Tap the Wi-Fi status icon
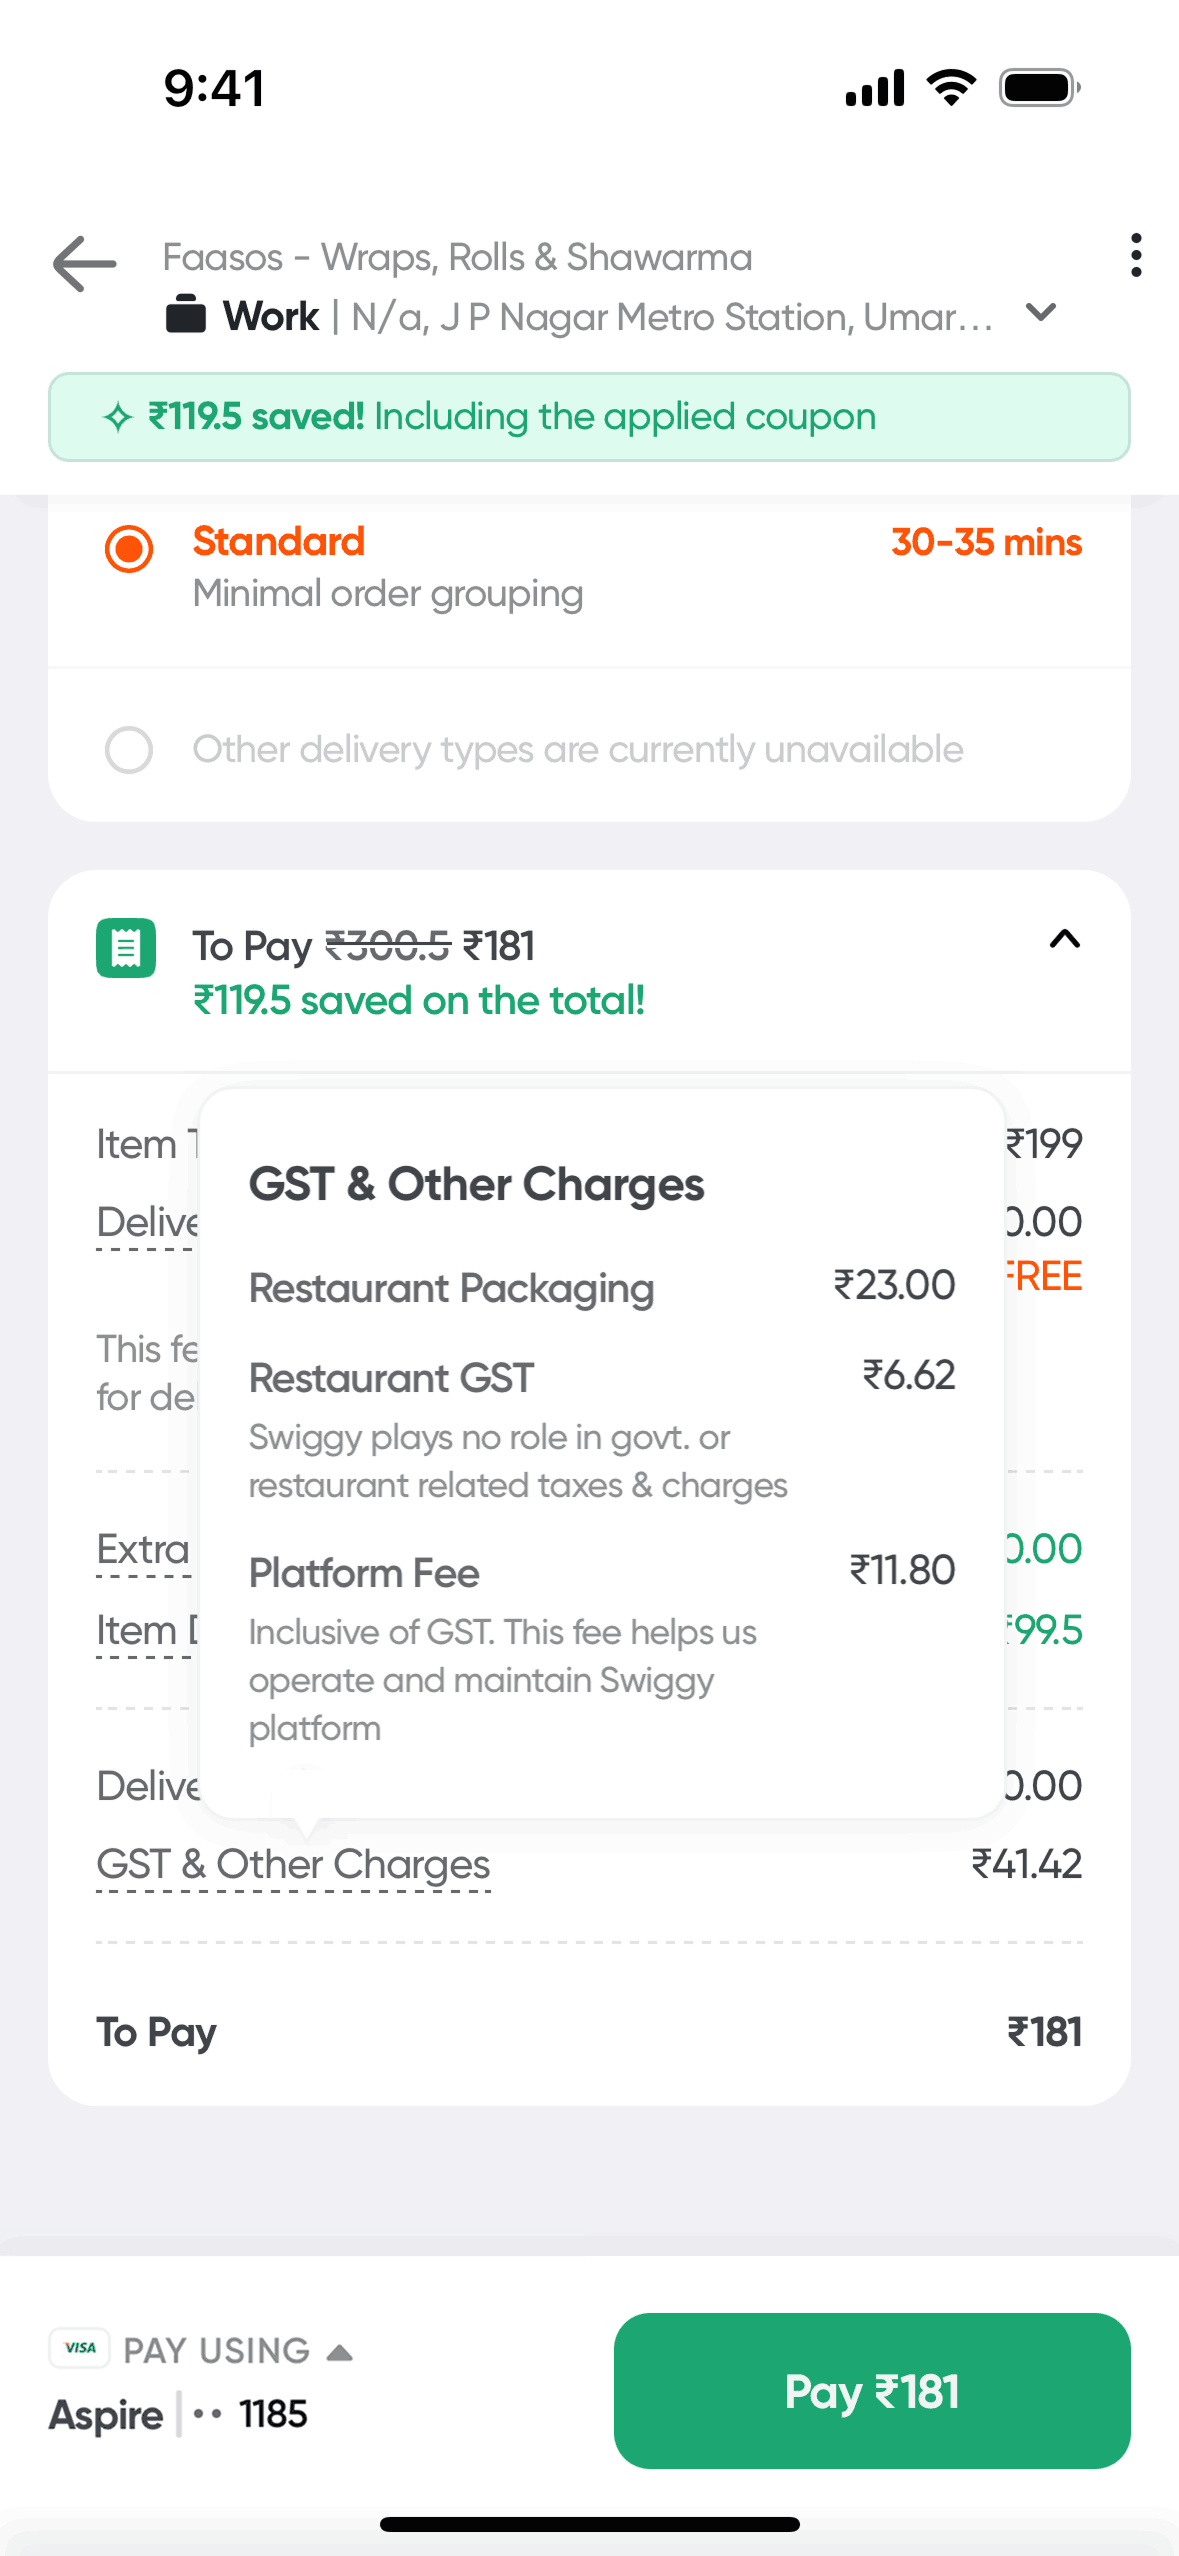 pyautogui.click(x=952, y=88)
